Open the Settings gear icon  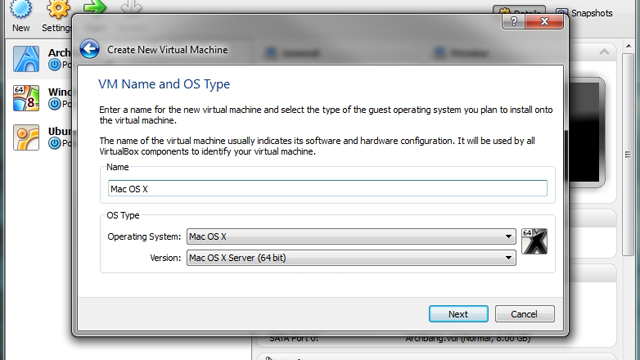click(x=58, y=9)
